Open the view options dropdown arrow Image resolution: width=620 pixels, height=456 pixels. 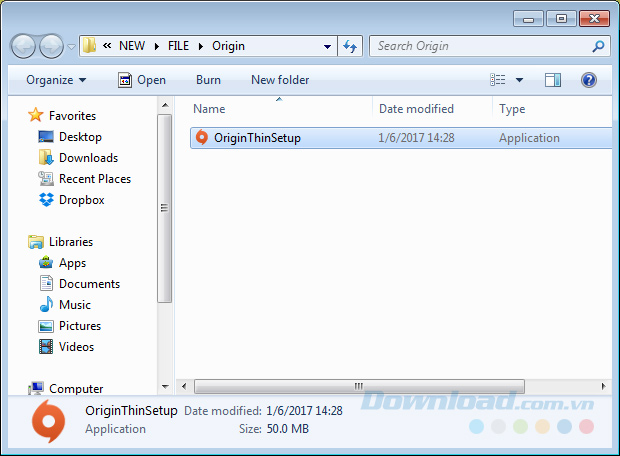pos(519,80)
